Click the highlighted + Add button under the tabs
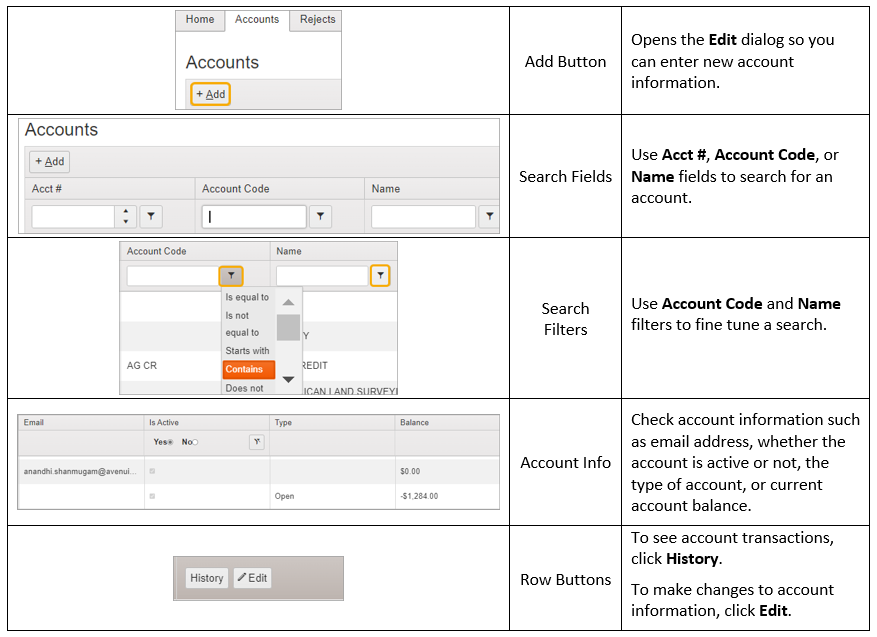Image resolution: width=877 pixels, height=637 pixels. [x=211, y=94]
